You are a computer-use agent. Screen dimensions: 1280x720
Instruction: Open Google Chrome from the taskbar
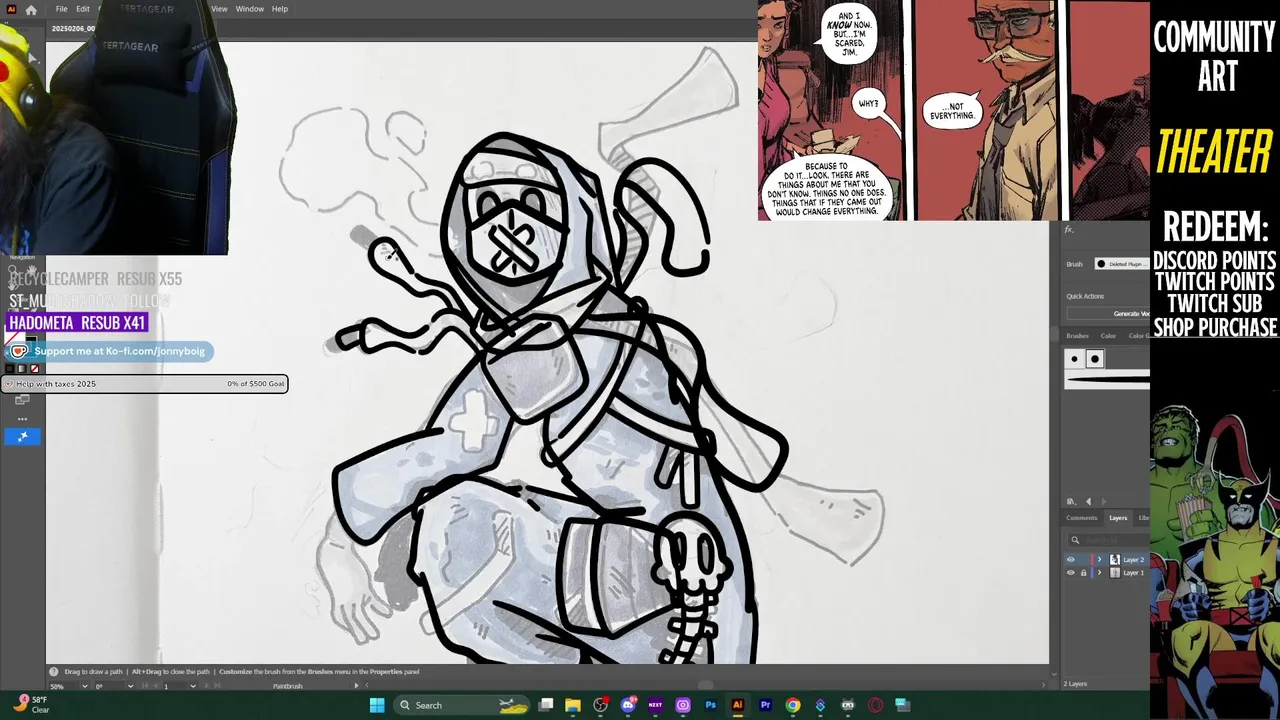point(792,705)
